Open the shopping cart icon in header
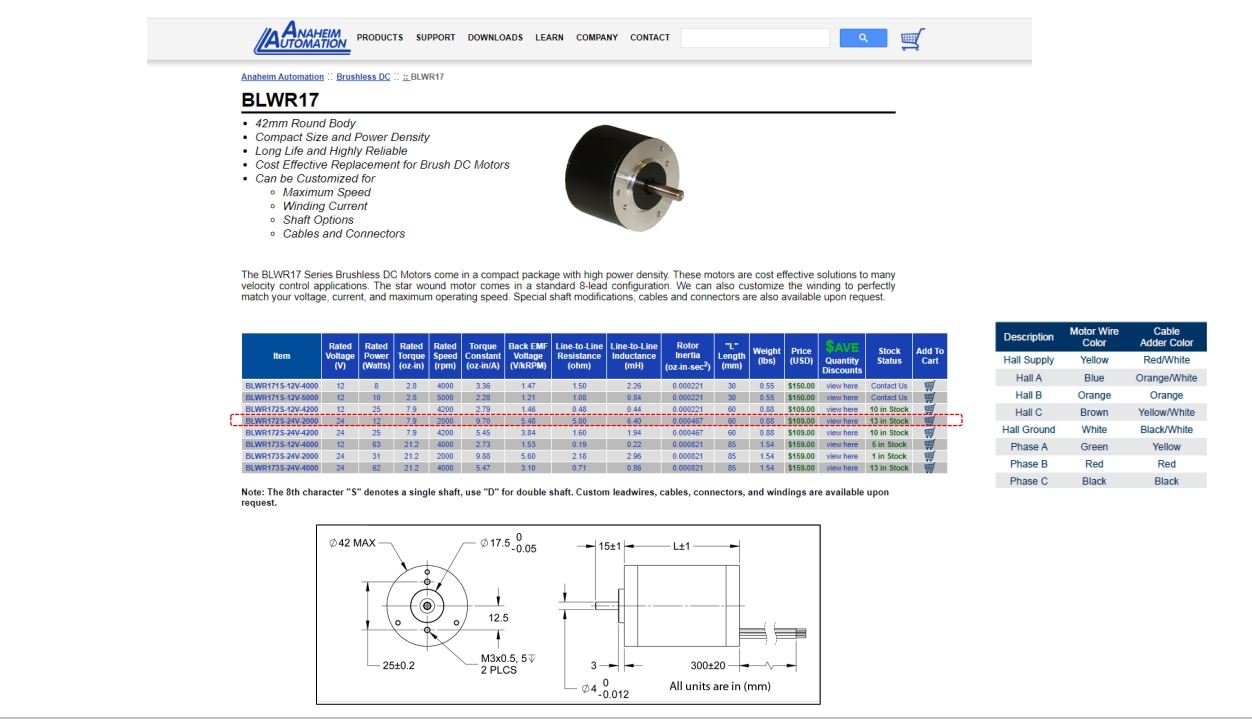The height and width of the screenshot is (719, 1252). coord(912,39)
